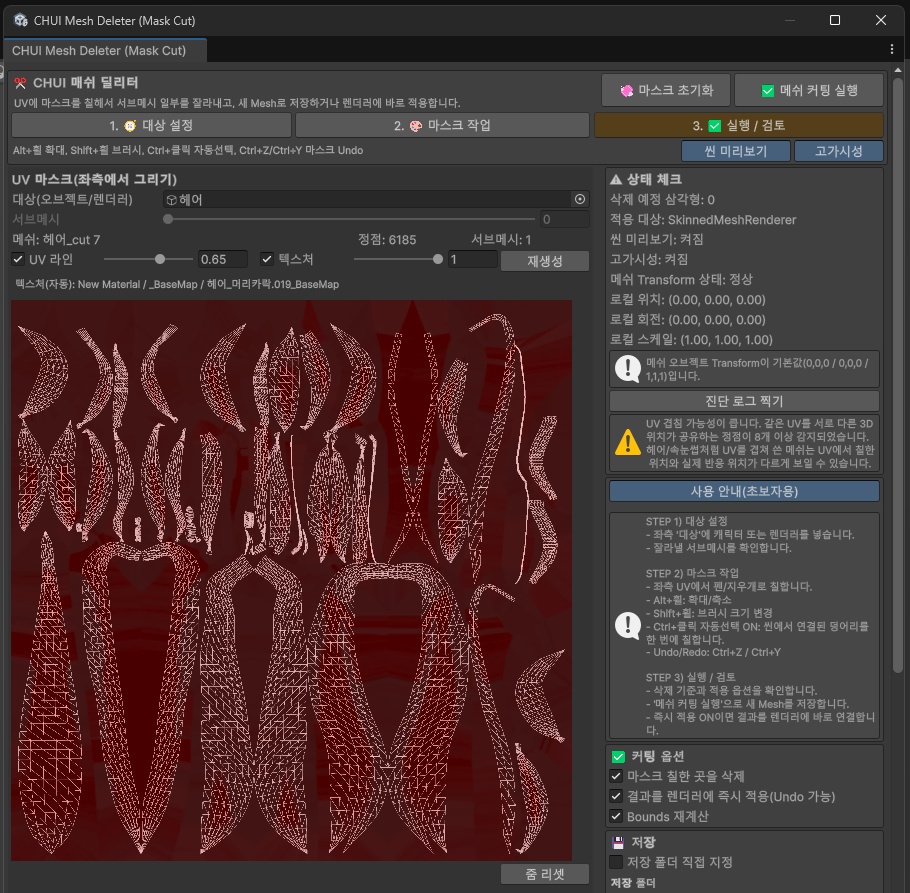Click the 줌 리셋 button
Screen dimensions: 910x893
click(544, 874)
